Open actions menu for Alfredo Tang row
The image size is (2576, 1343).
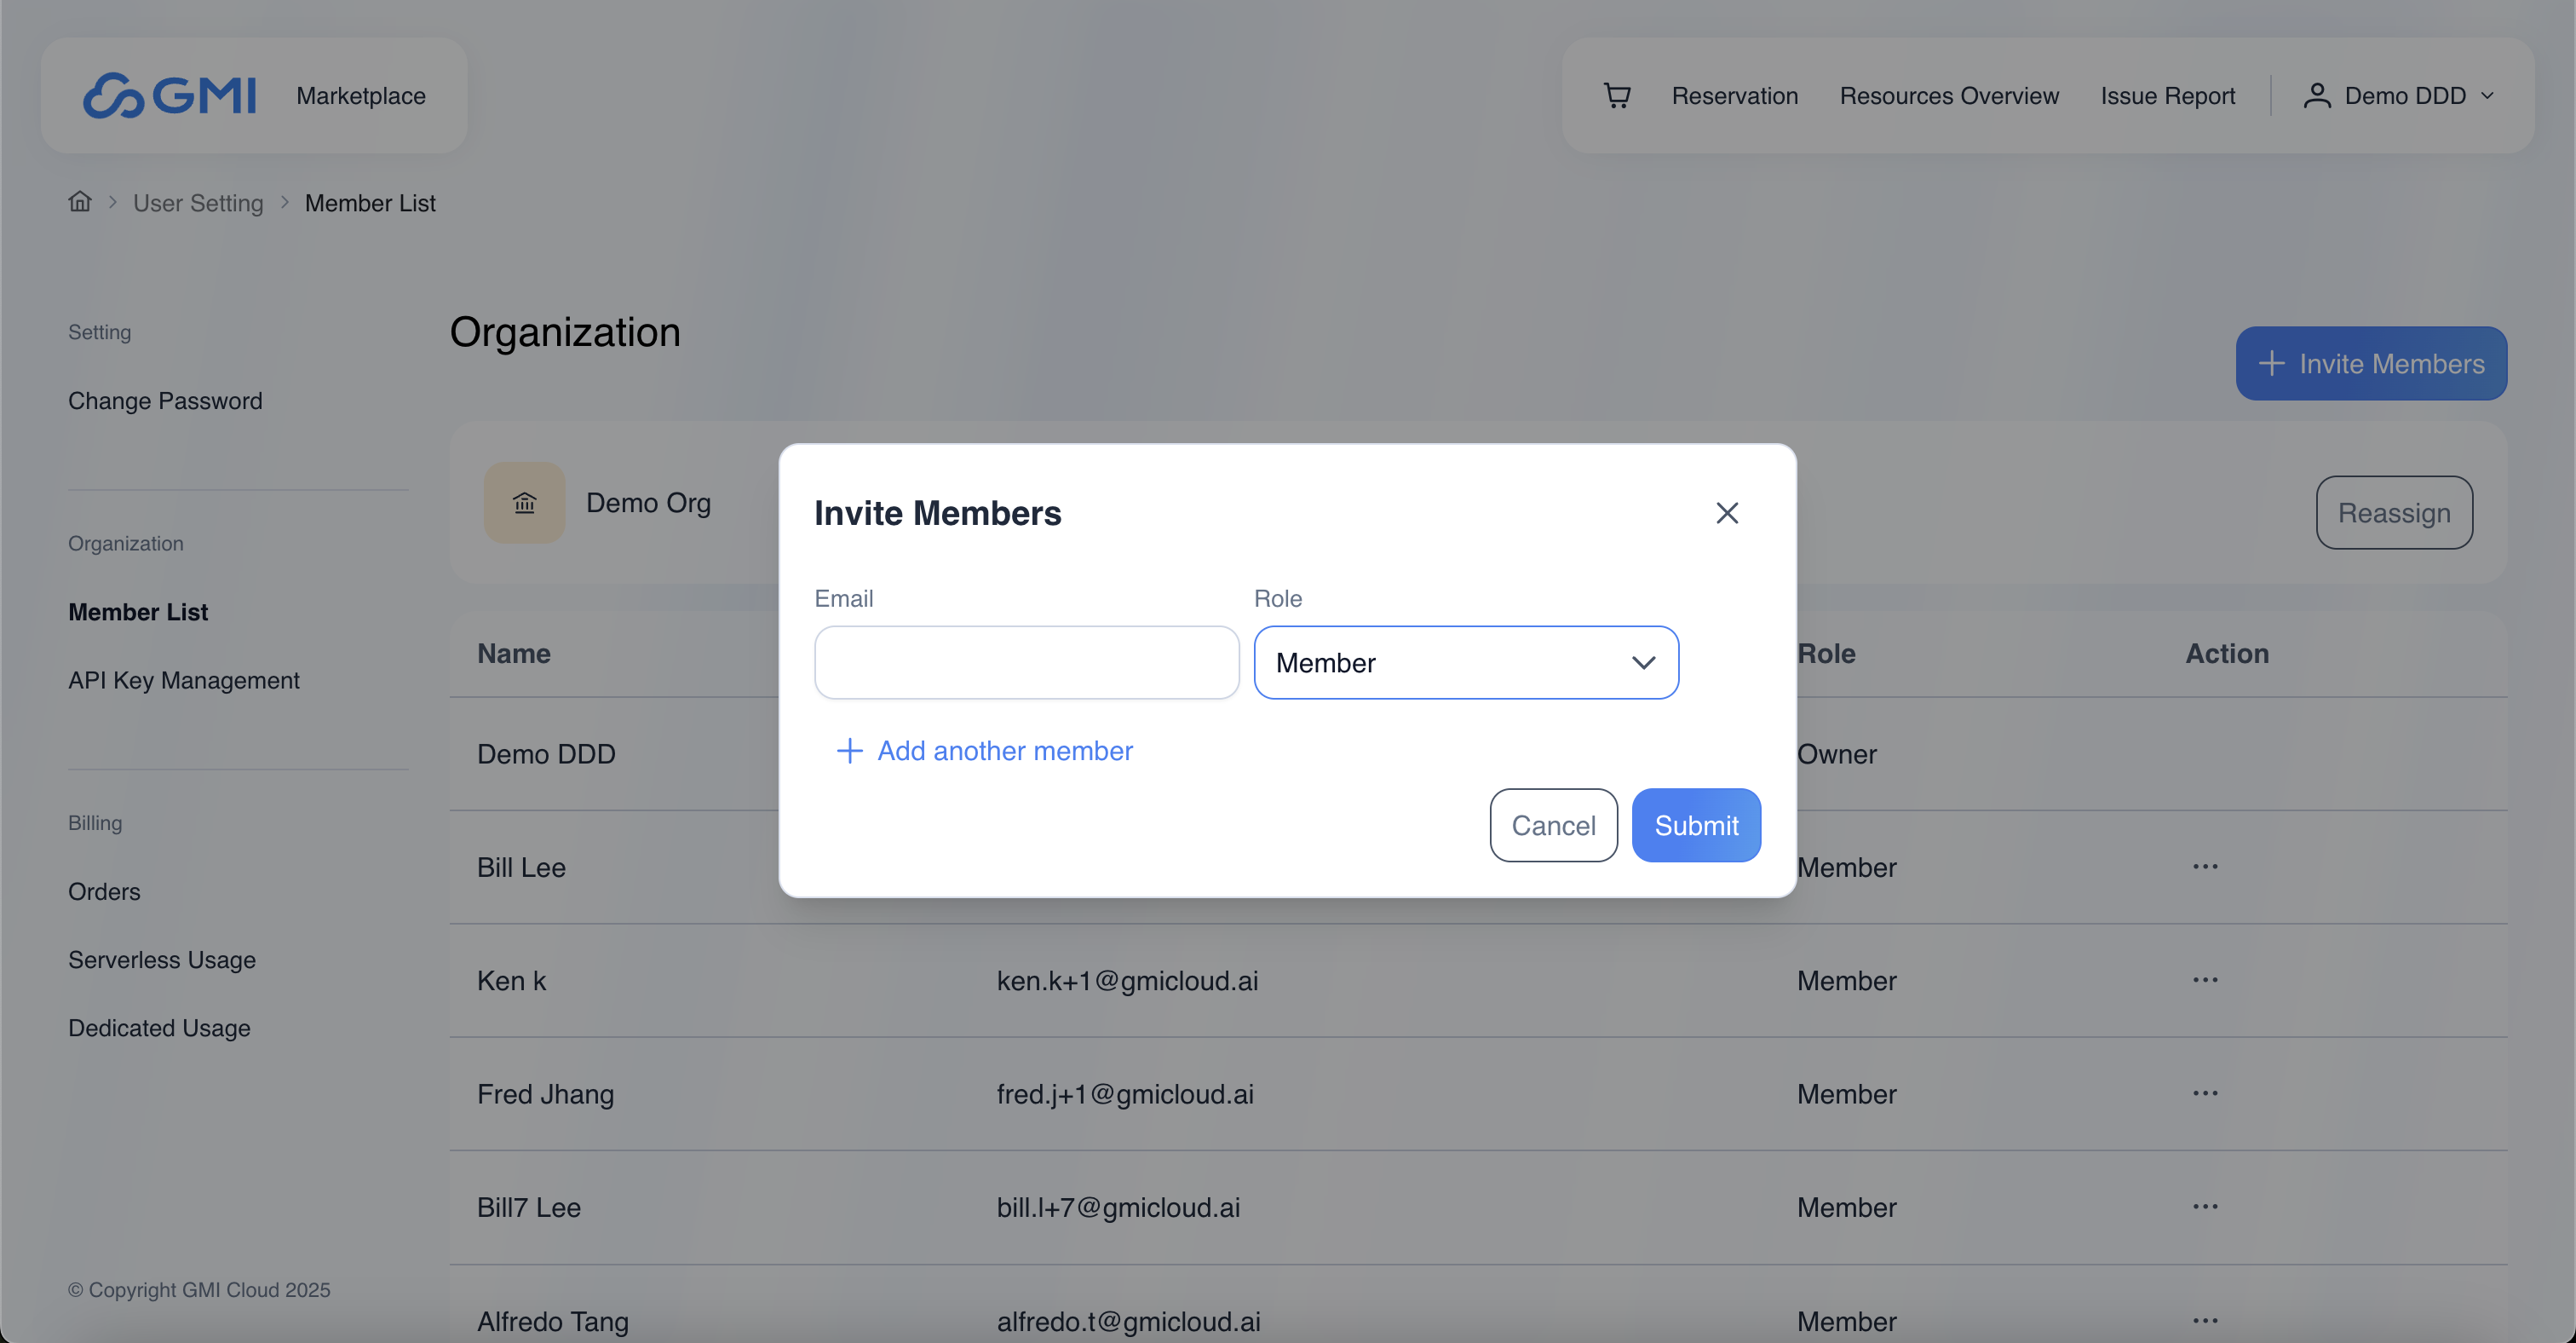pyautogui.click(x=2205, y=1320)
